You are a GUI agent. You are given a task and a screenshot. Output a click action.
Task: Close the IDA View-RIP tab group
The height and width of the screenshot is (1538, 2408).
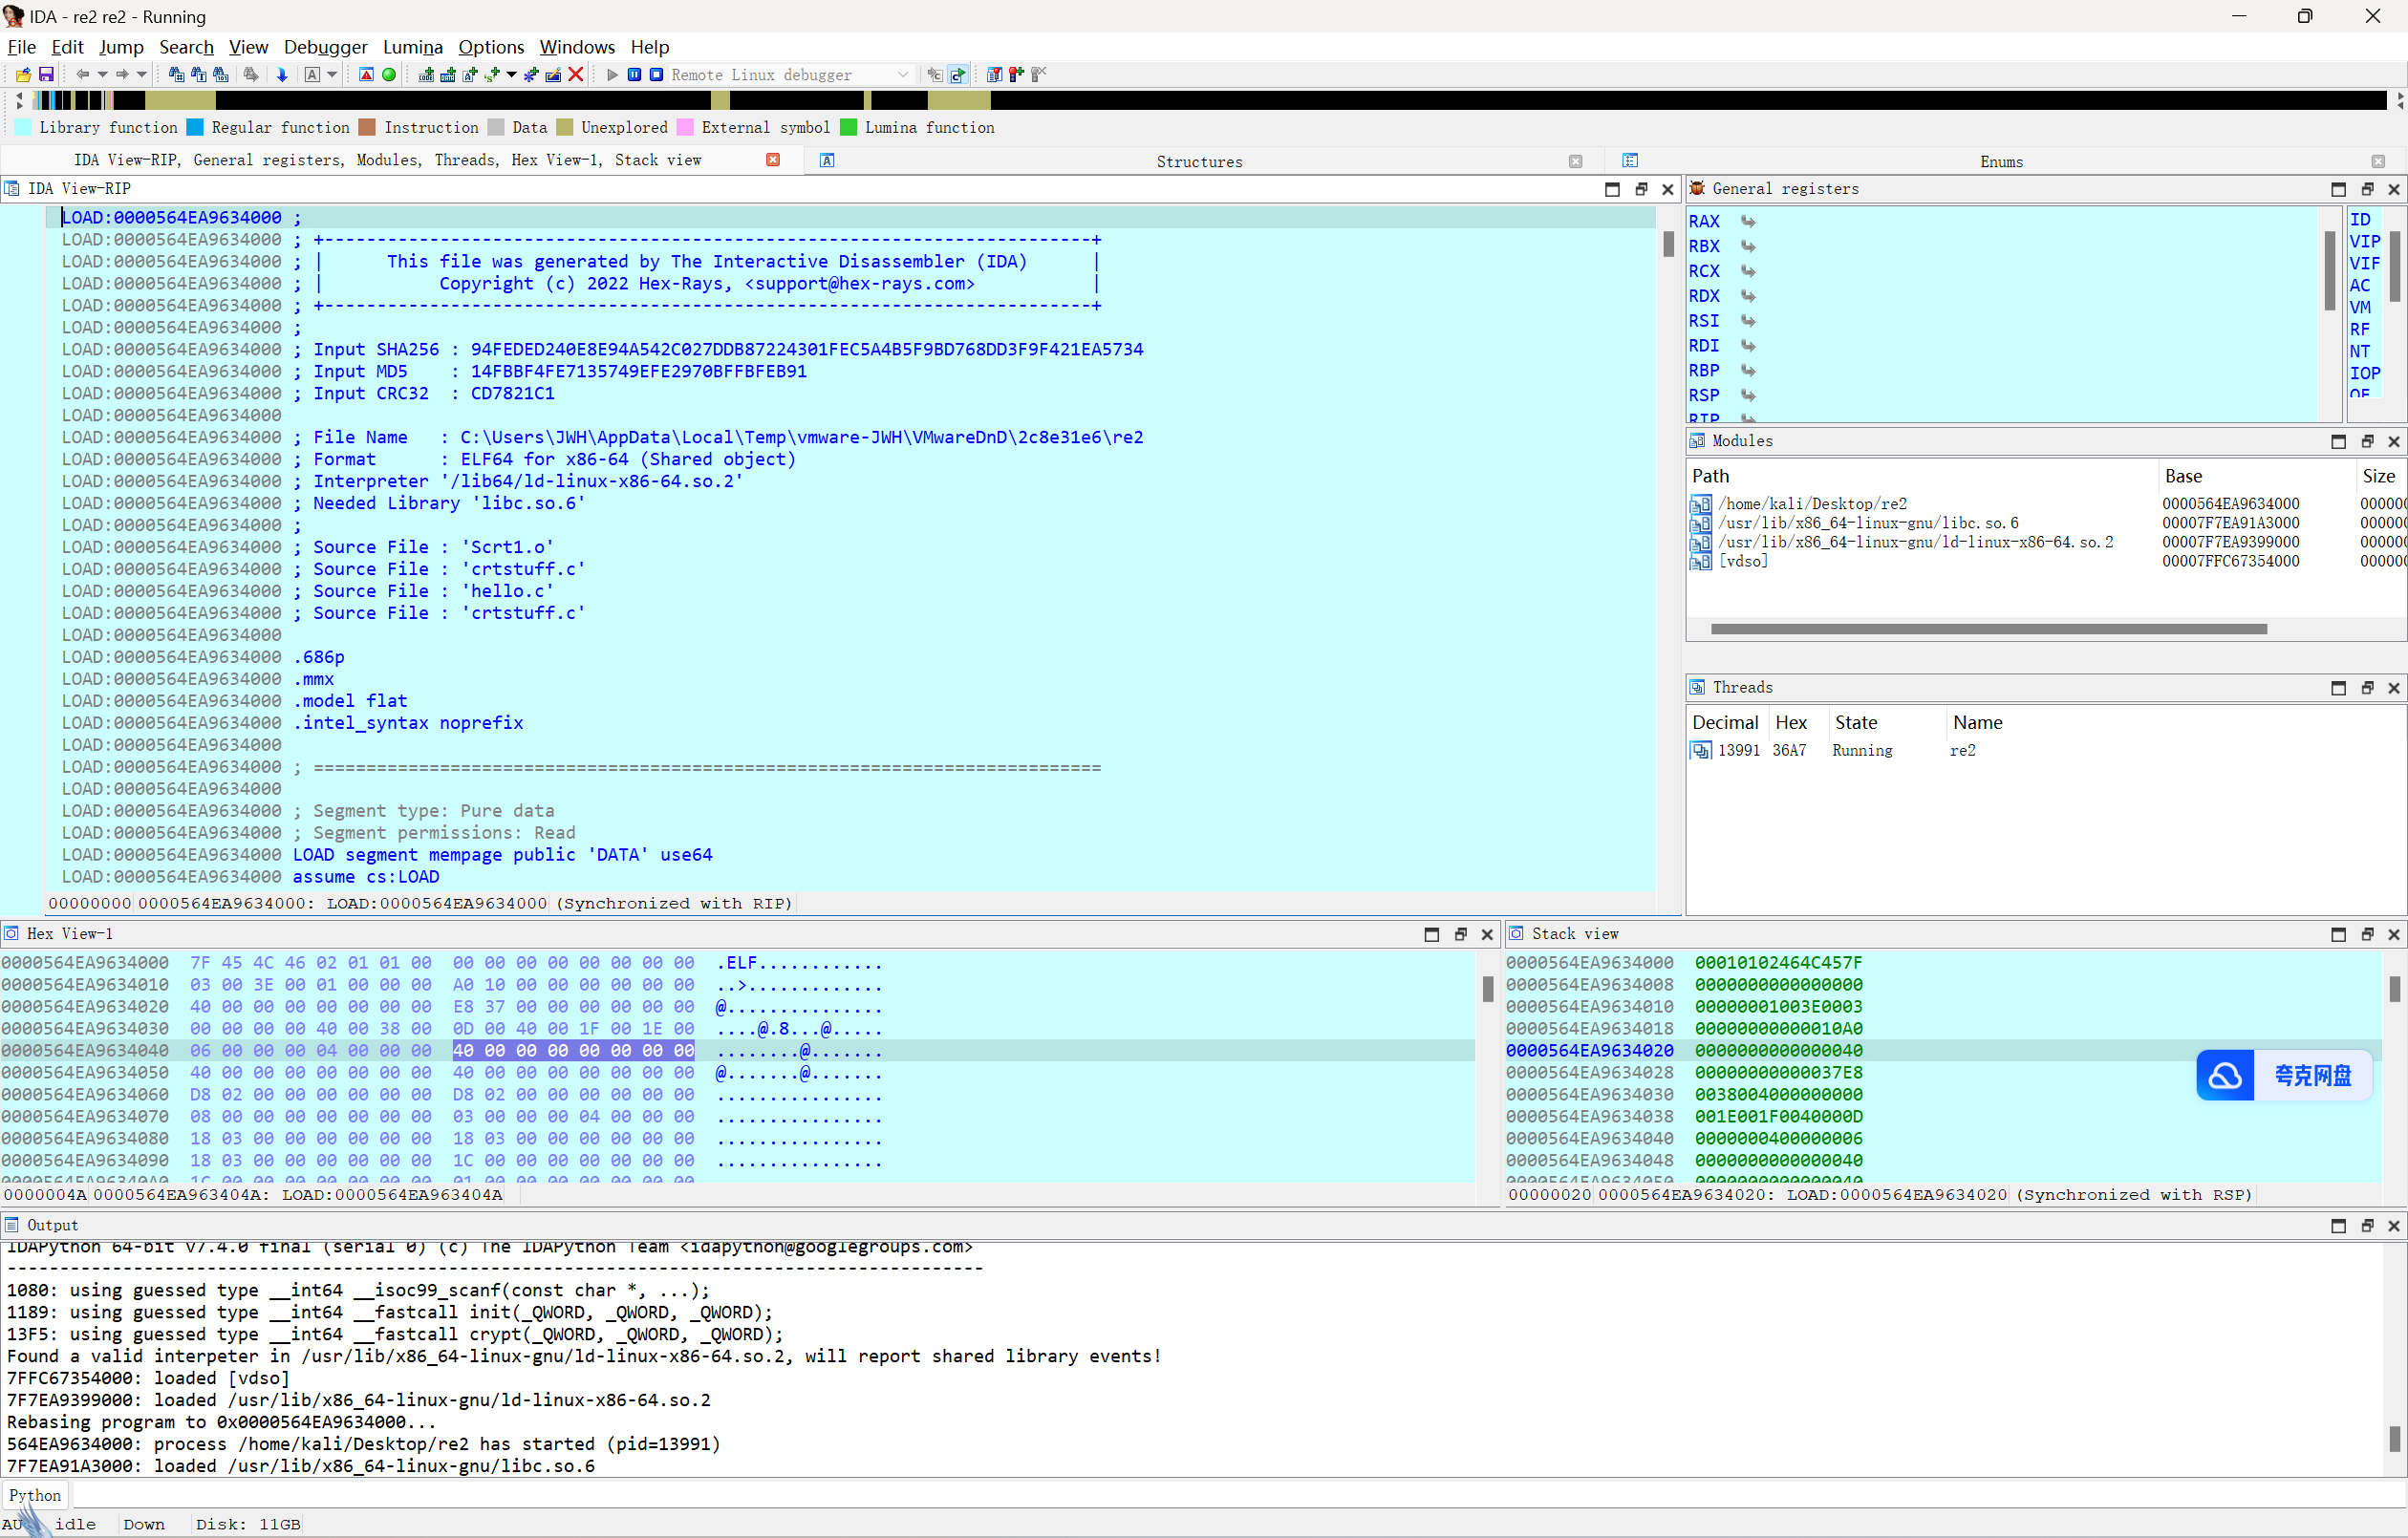(x=773, y=160)
